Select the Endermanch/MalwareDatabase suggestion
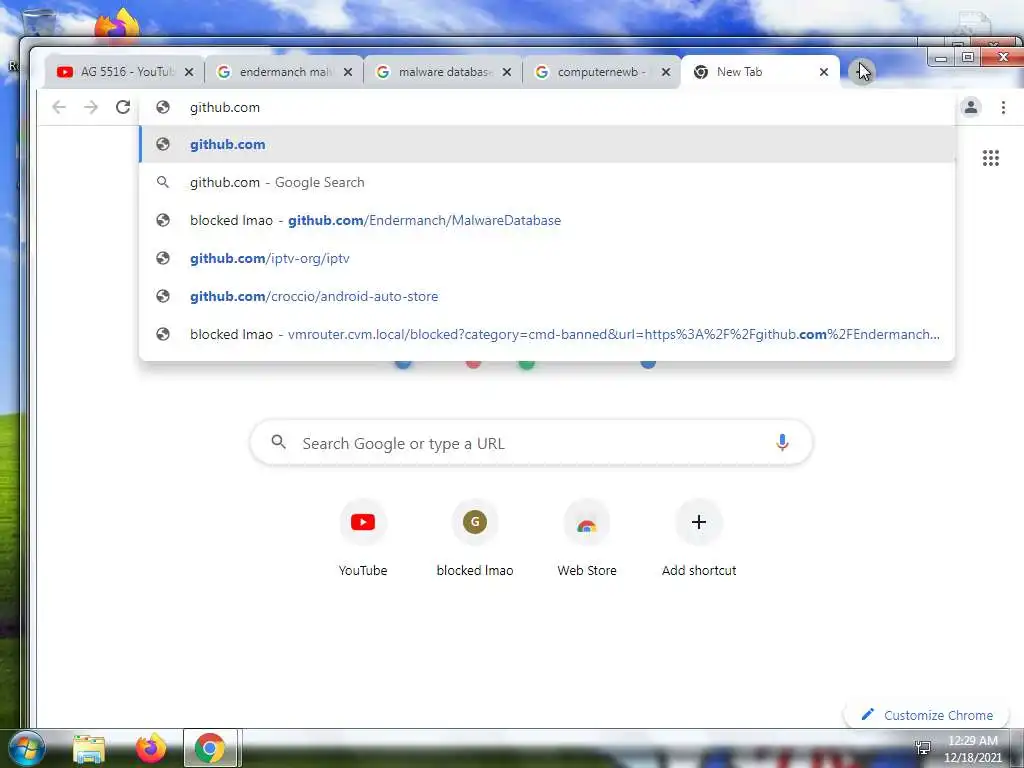1024x768 pixels. point(547,220)
